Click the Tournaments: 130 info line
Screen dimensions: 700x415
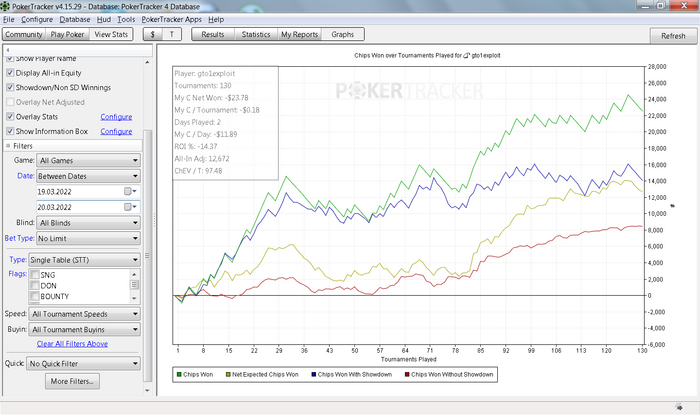coord(203,86)
